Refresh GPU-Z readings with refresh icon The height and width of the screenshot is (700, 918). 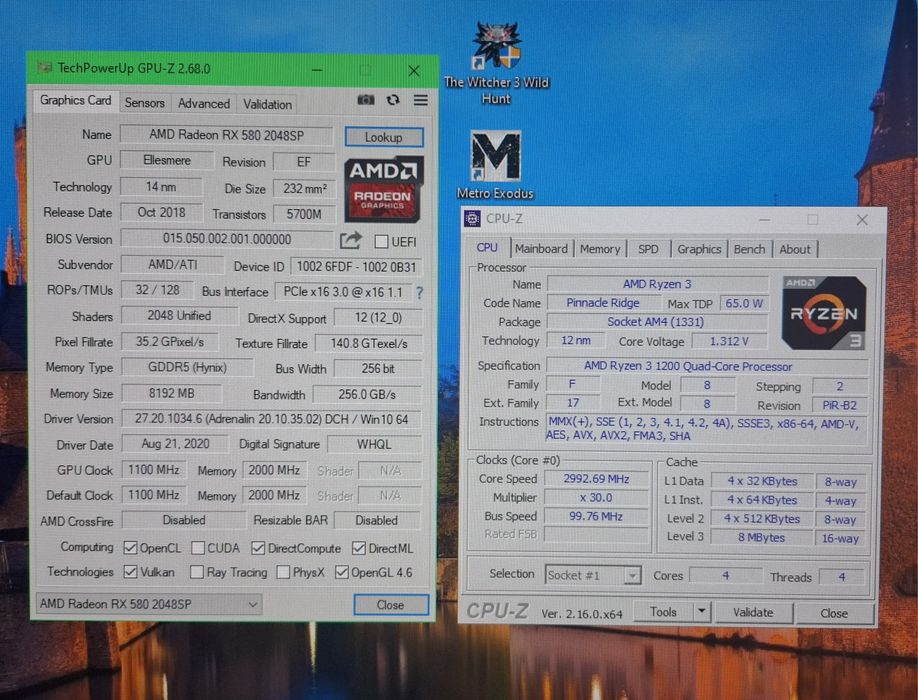pyautogui.click(x=393, y=100)
